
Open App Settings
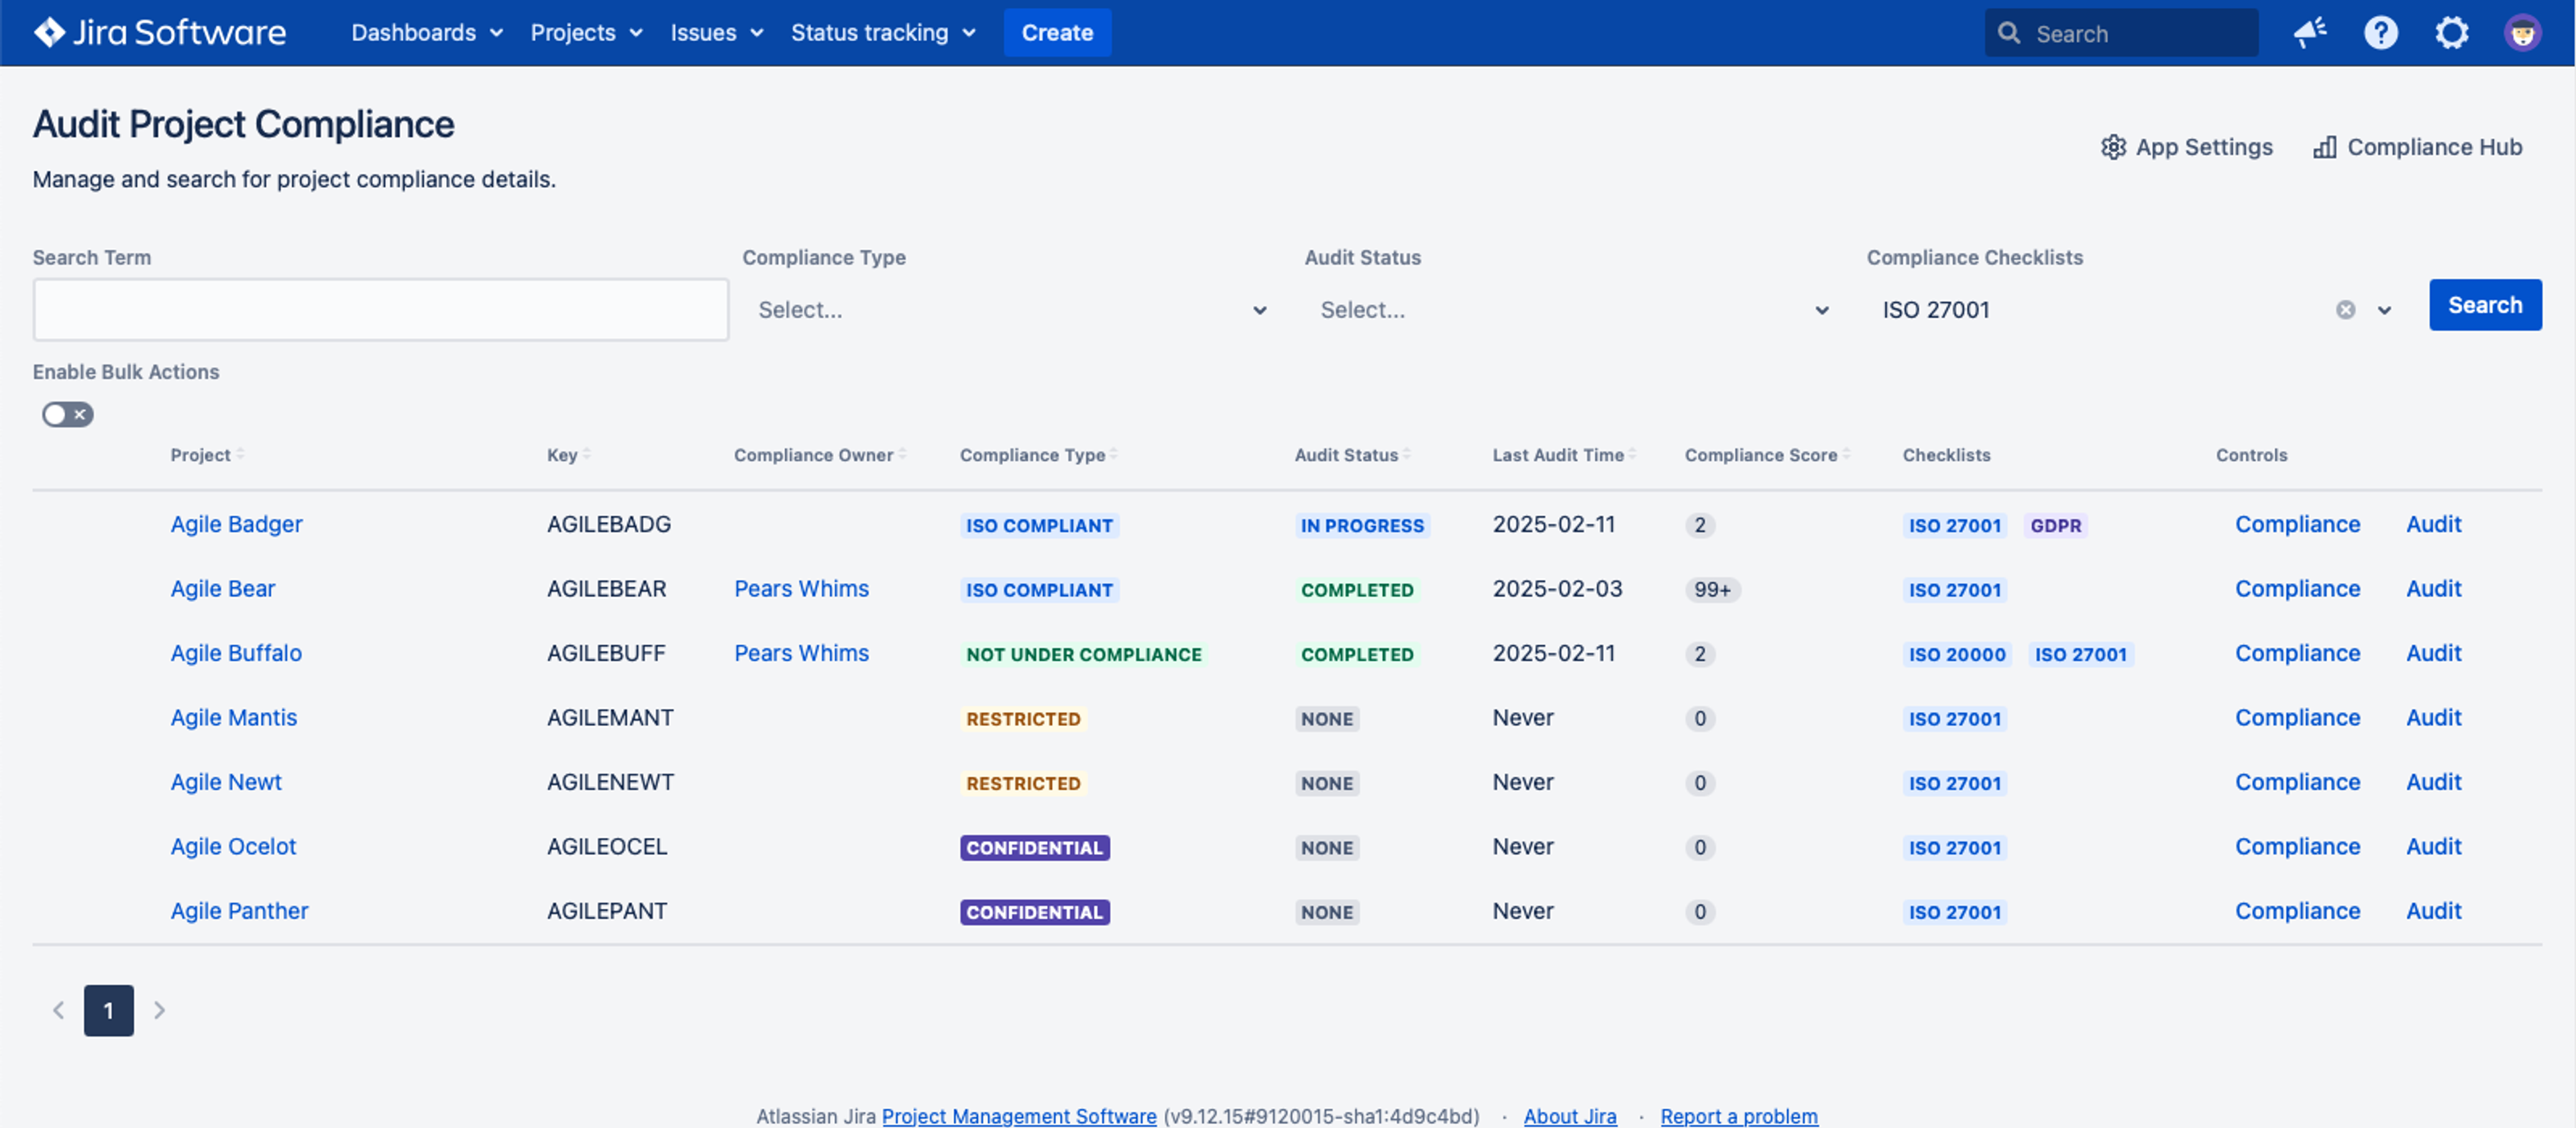(2186, 147)
